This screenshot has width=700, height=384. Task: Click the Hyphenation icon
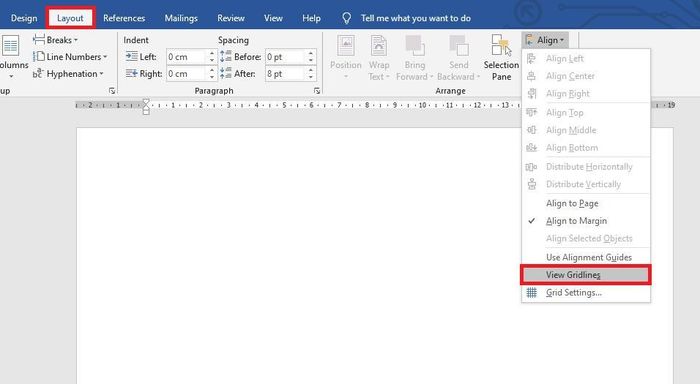38,73
